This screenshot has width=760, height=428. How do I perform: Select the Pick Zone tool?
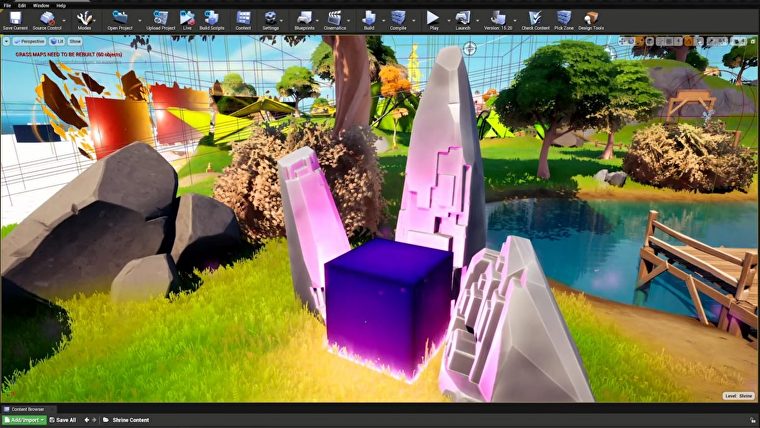tap(564, 21)
